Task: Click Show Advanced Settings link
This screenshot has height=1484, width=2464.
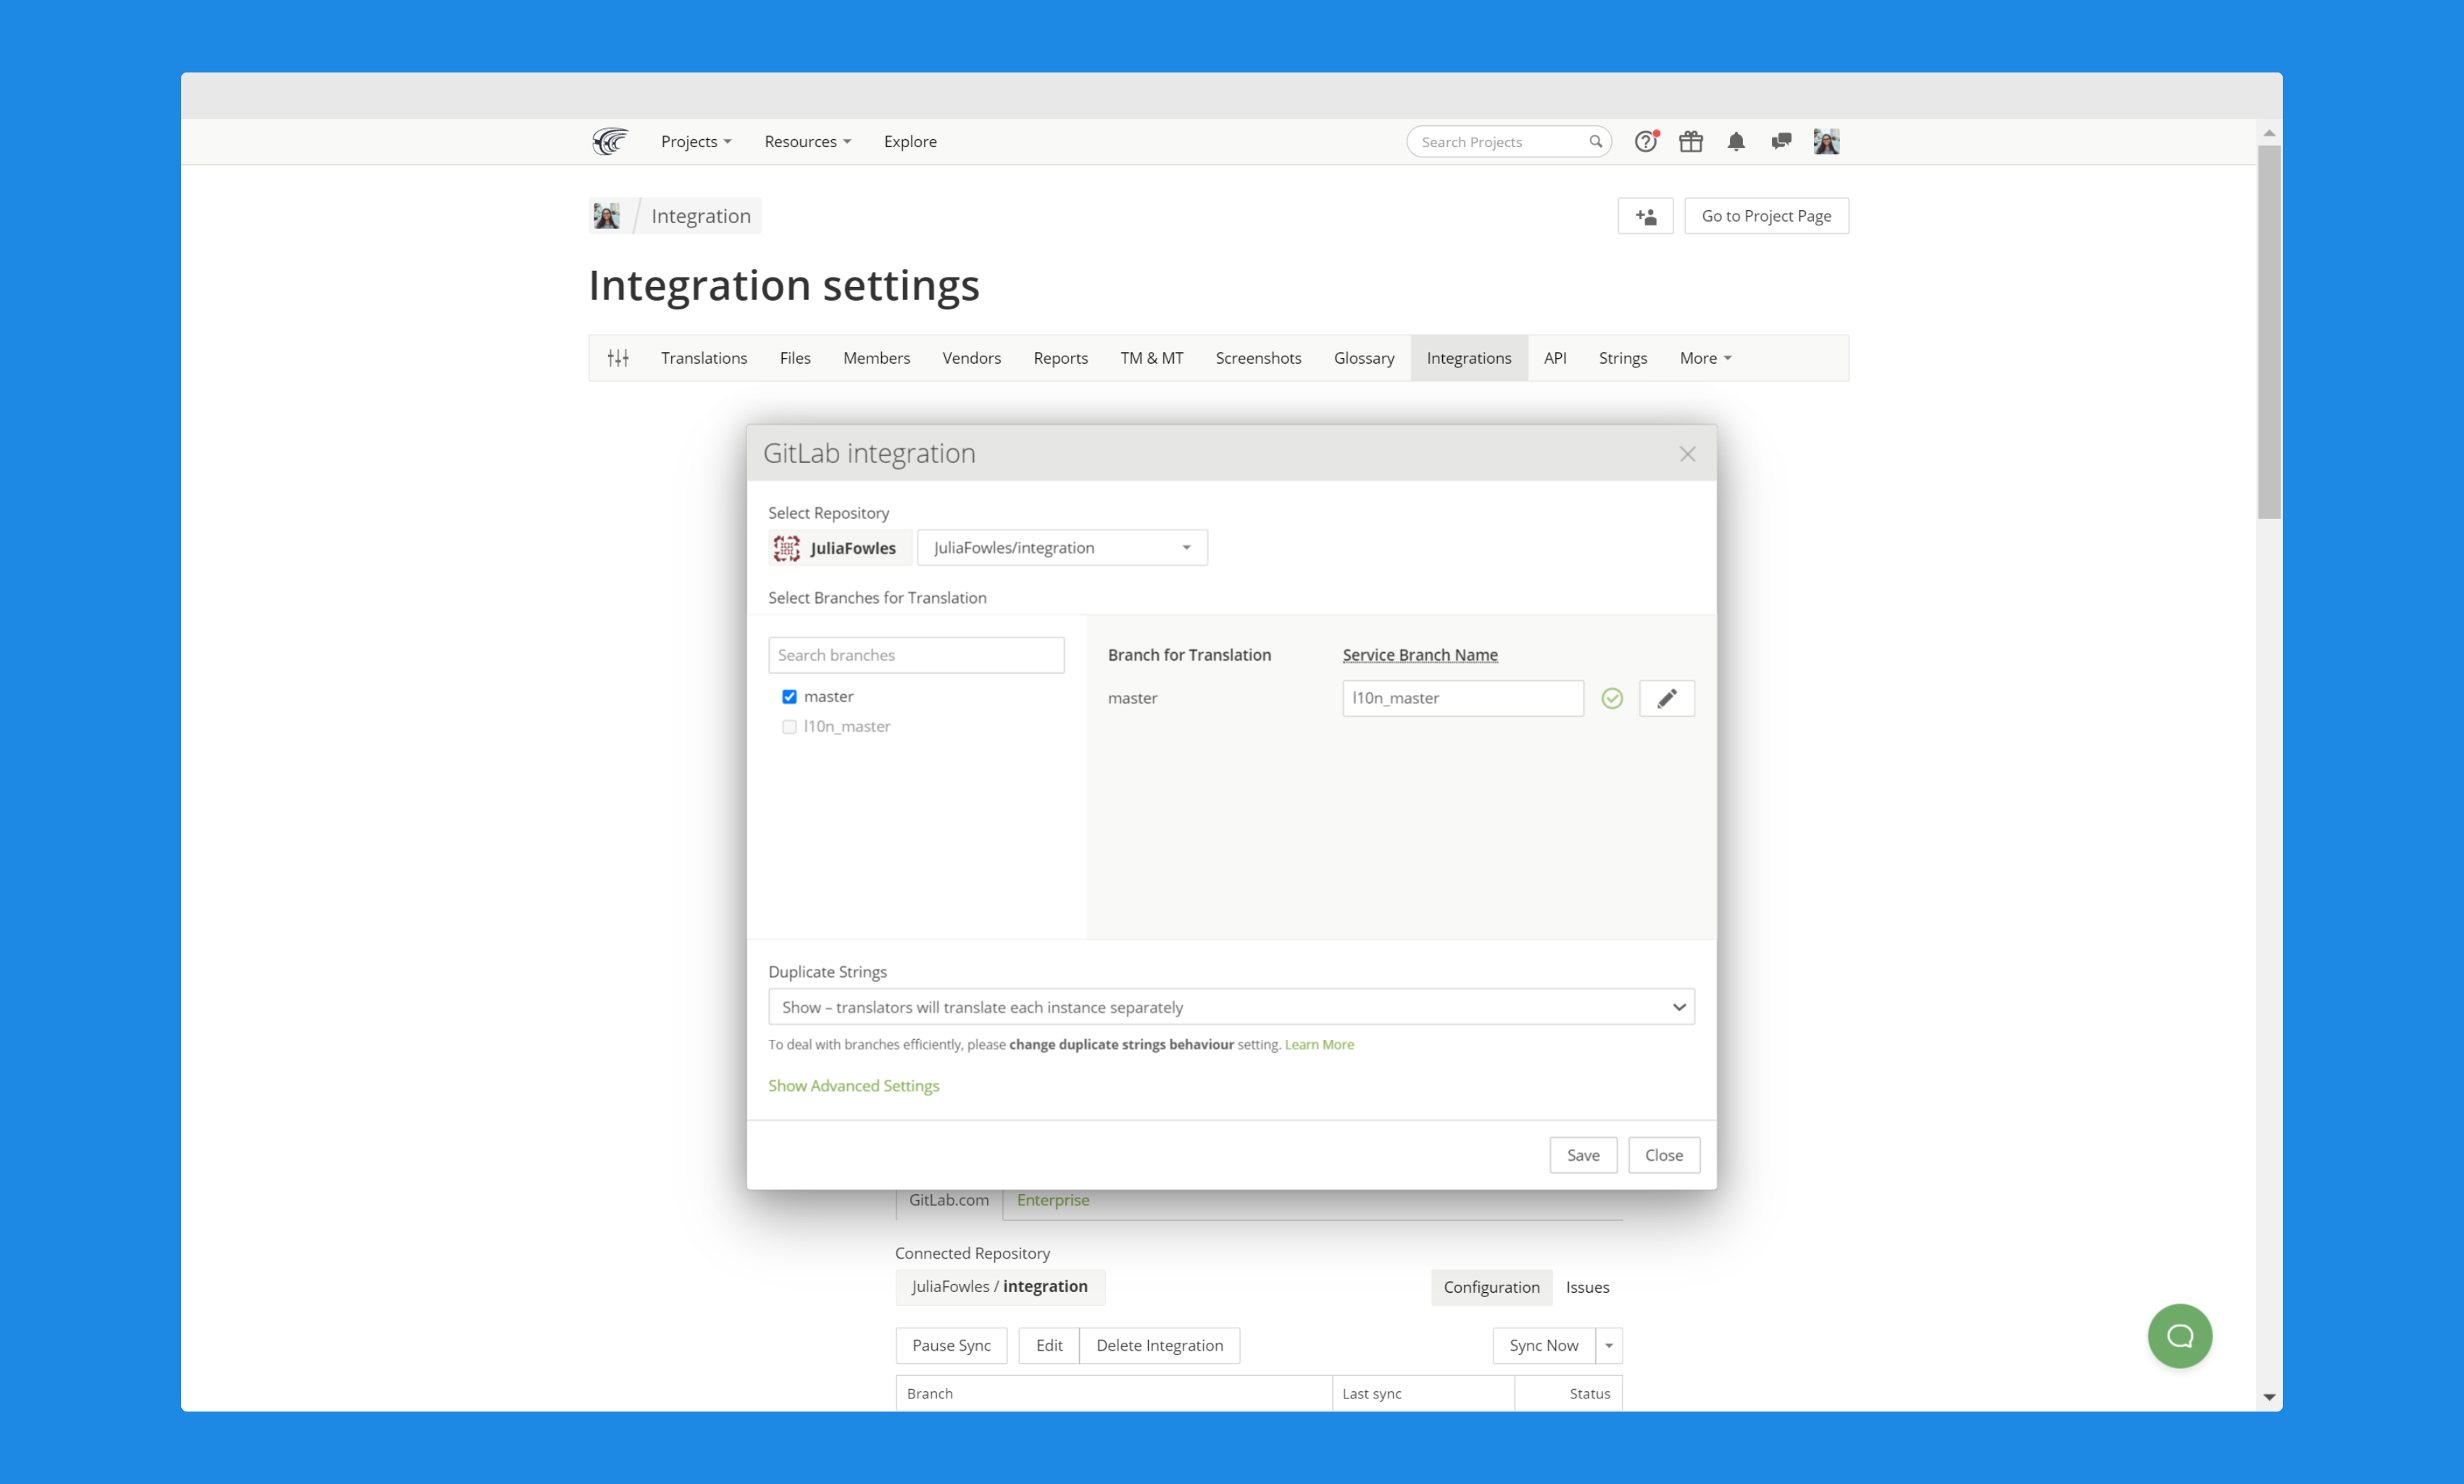Action: pyautogui.click(x=853, y=1086)
